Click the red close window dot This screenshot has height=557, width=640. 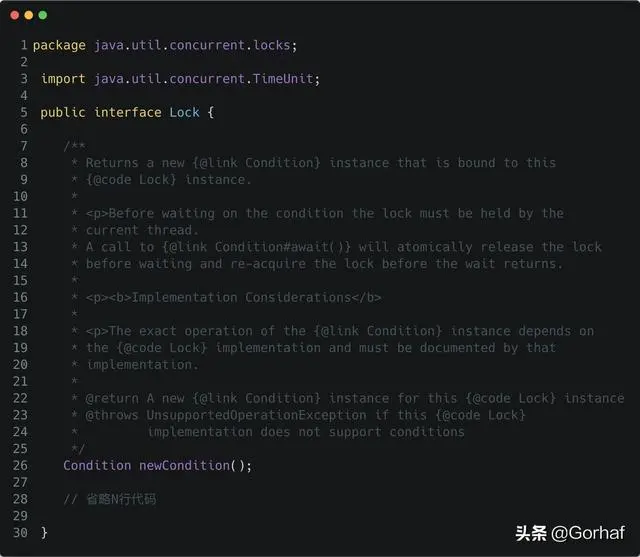pyautogui.click(x=15, y=15)
